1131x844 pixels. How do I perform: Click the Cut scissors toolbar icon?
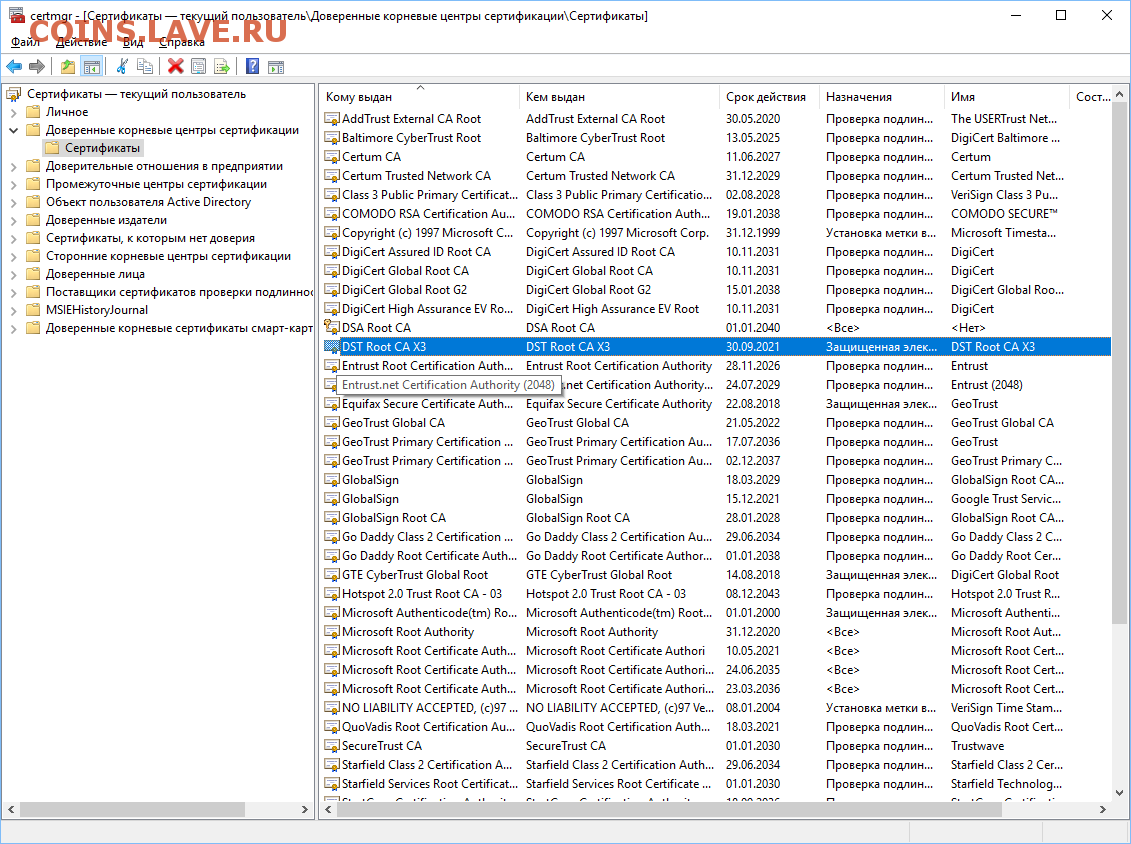click(x=122, y=67)
